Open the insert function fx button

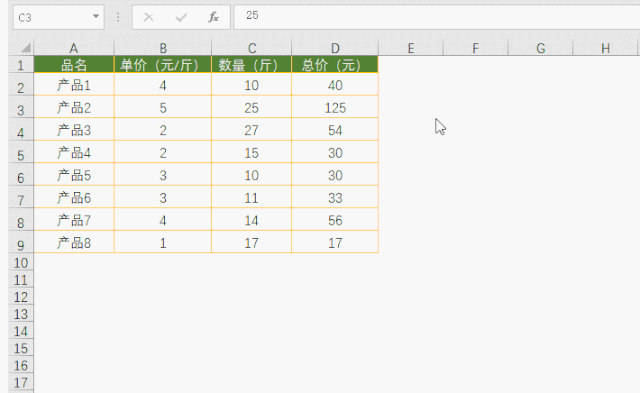[213, 17]
